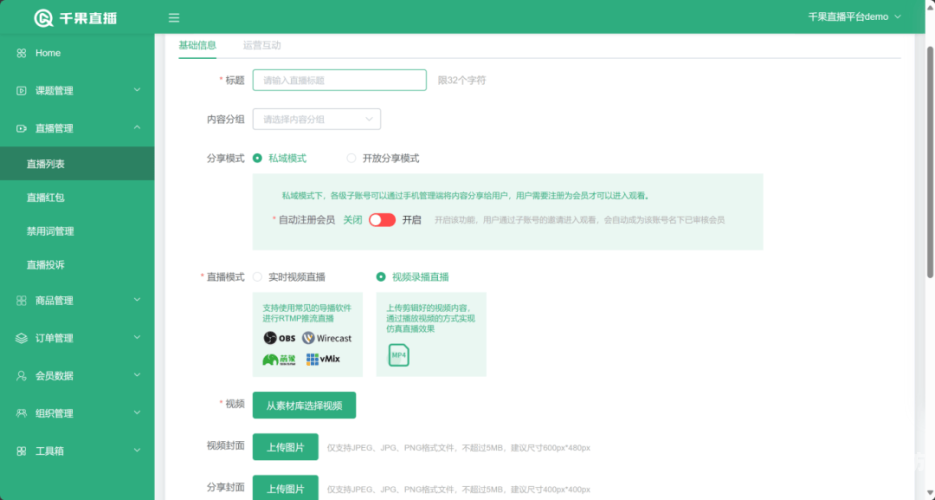Expand the 订单管理 menu chevron
Viewport: 935px width, 500px height.
[137, 337]
